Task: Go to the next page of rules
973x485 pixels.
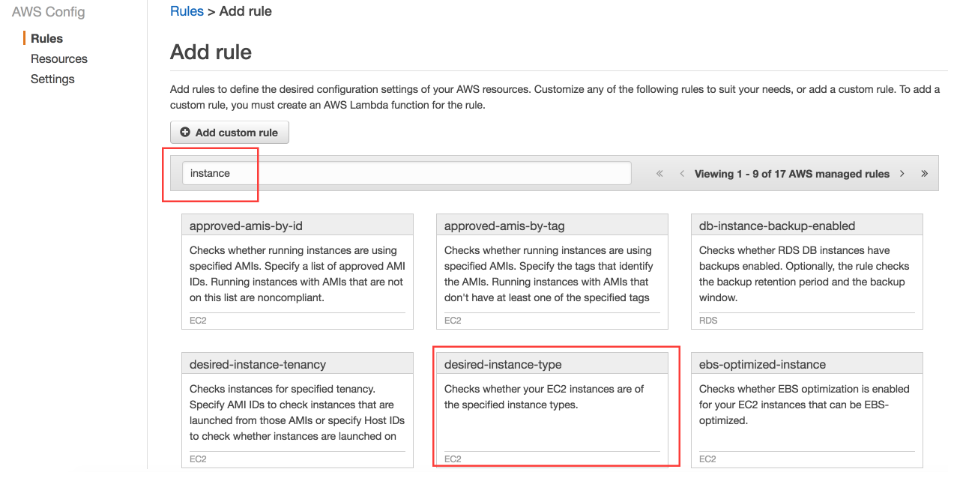Action: (x=902, y=174)
